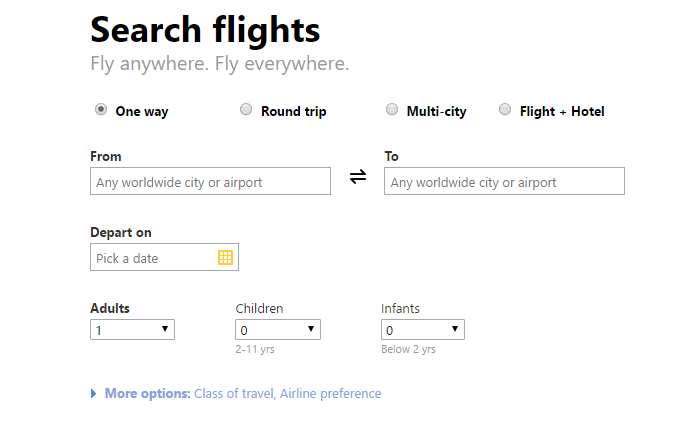Click the Flight + Hotel label
The width and height of the screenshot is (700, 424).
tap(562, 112)
